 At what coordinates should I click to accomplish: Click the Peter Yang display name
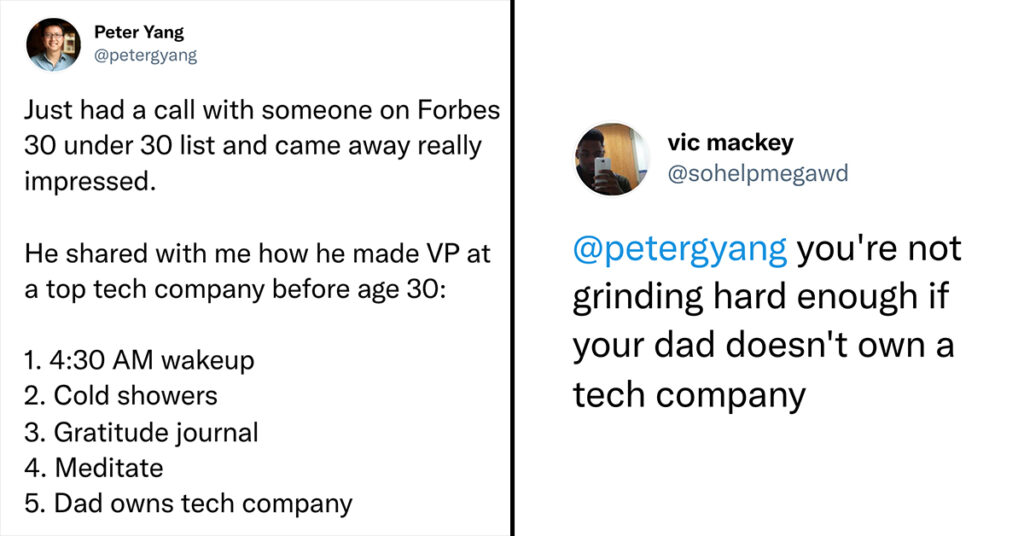pyautogui.click(x=139, y=32)
